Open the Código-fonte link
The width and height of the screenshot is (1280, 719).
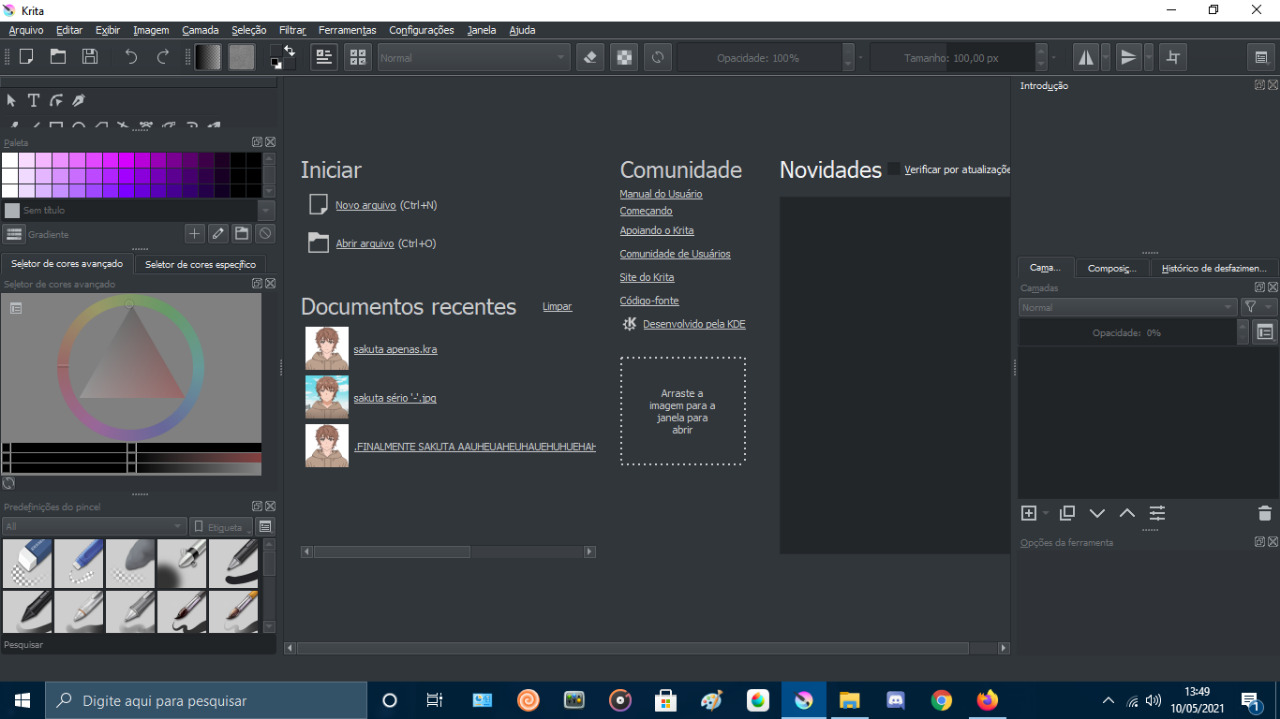[649, 300]
